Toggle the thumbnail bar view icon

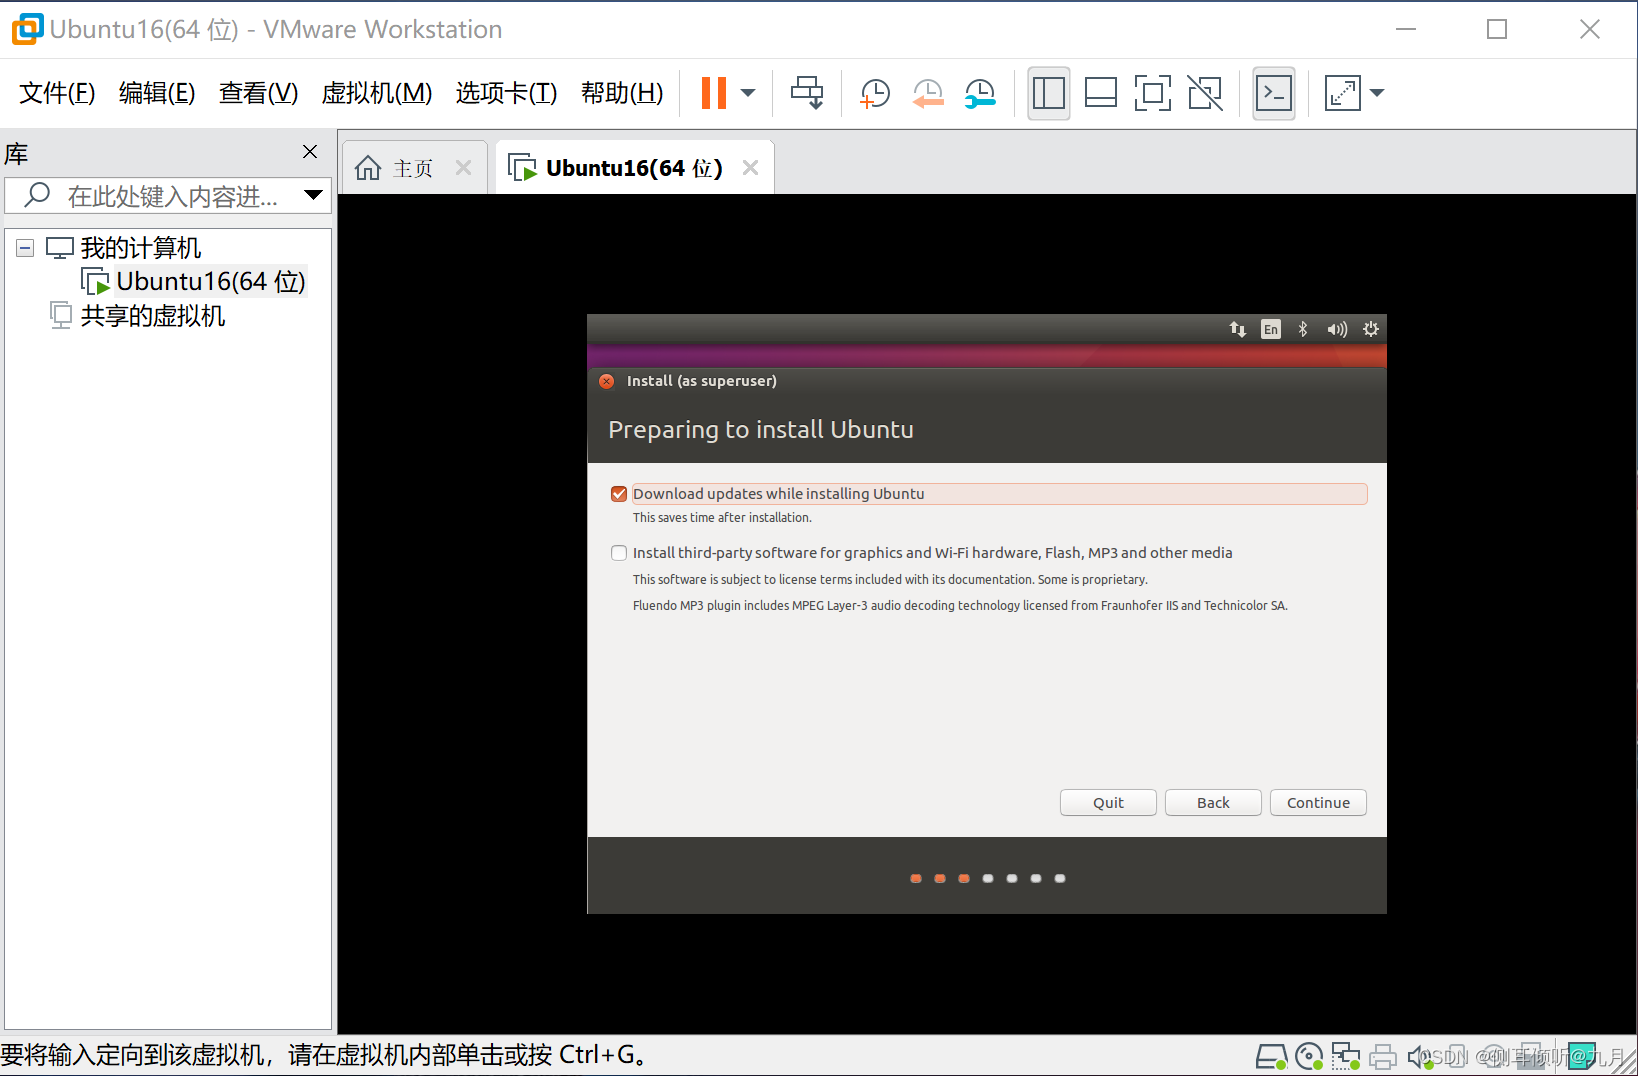point(1101,93)
